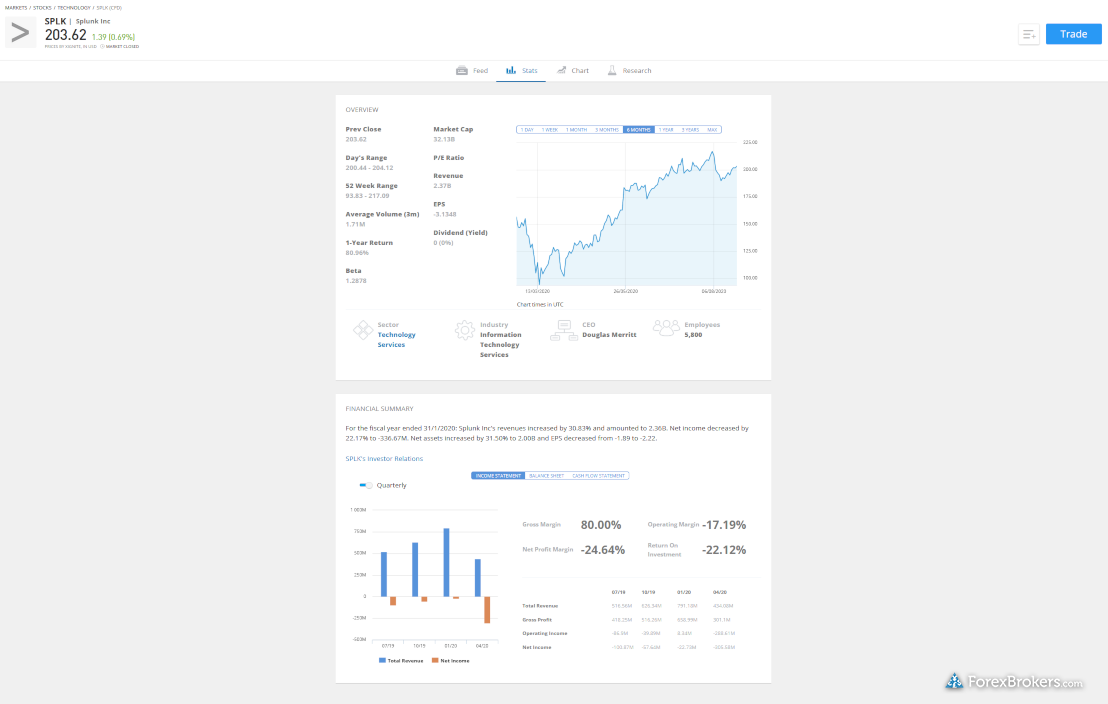
Task: Click the blue Trade button
Action: point(1073,34)
